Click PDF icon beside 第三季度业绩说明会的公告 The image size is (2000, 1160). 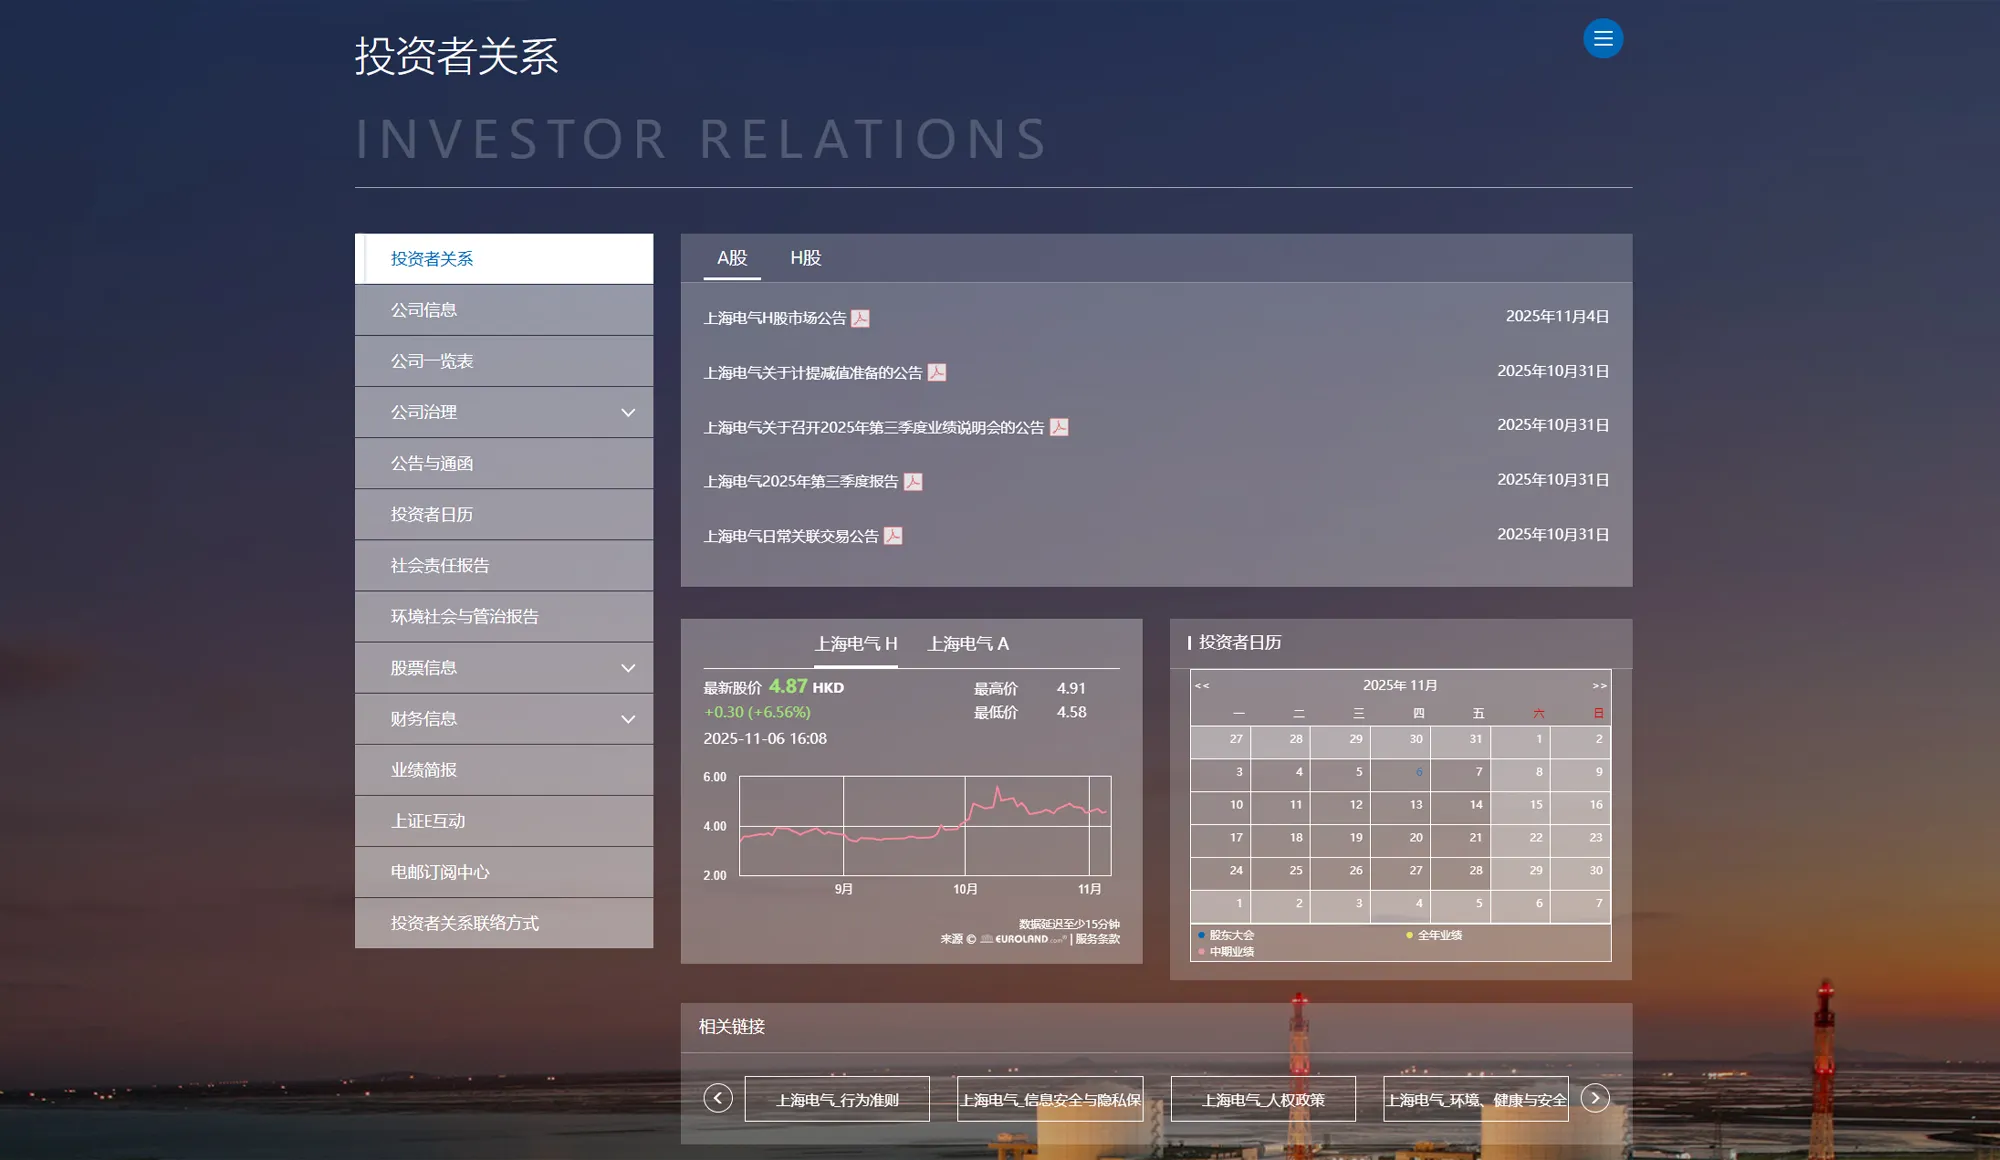(1059, 427)
